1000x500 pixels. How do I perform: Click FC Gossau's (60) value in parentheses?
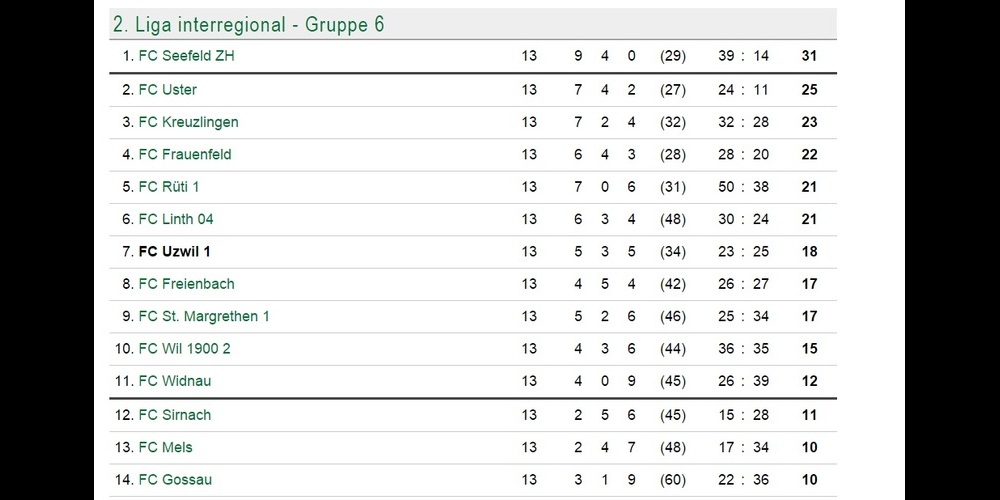tap(673, 480)
